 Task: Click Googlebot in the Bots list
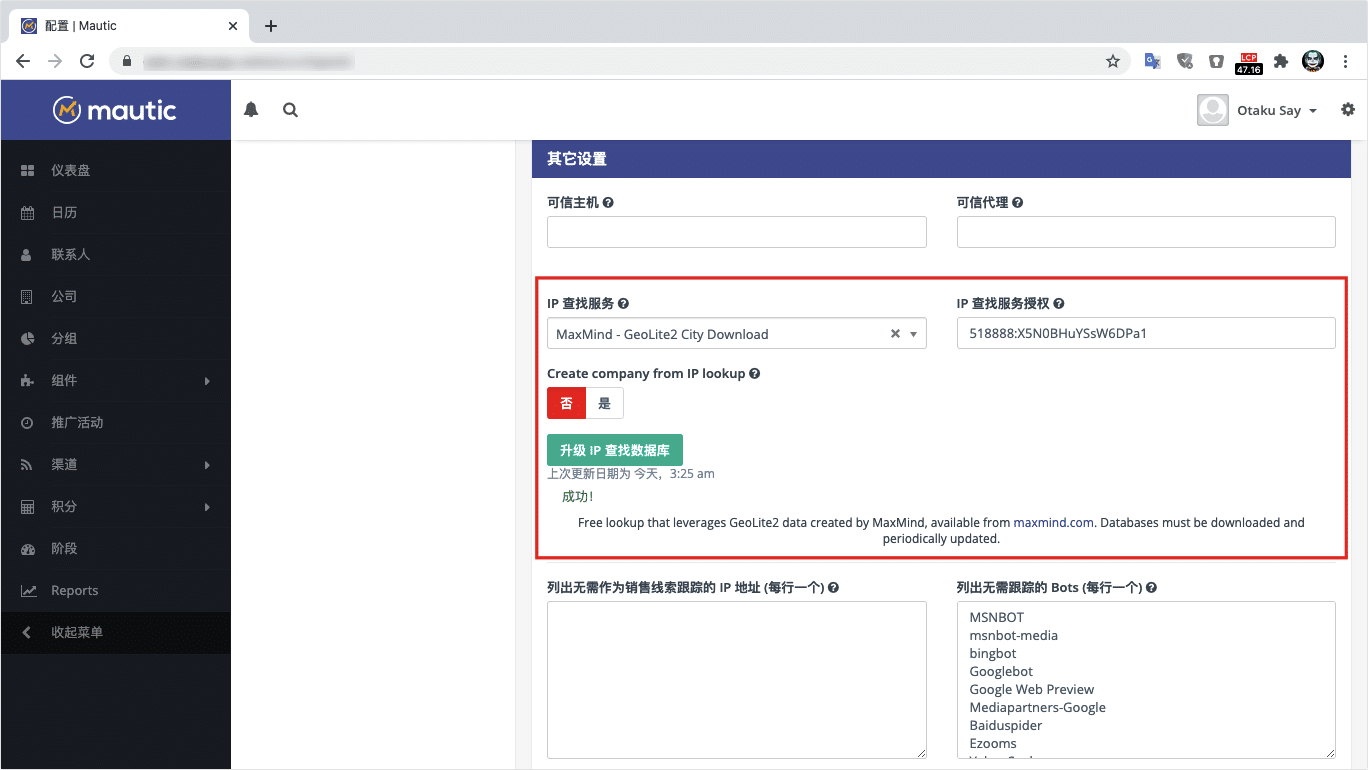pyautogui.click(x=1001, y=671)
